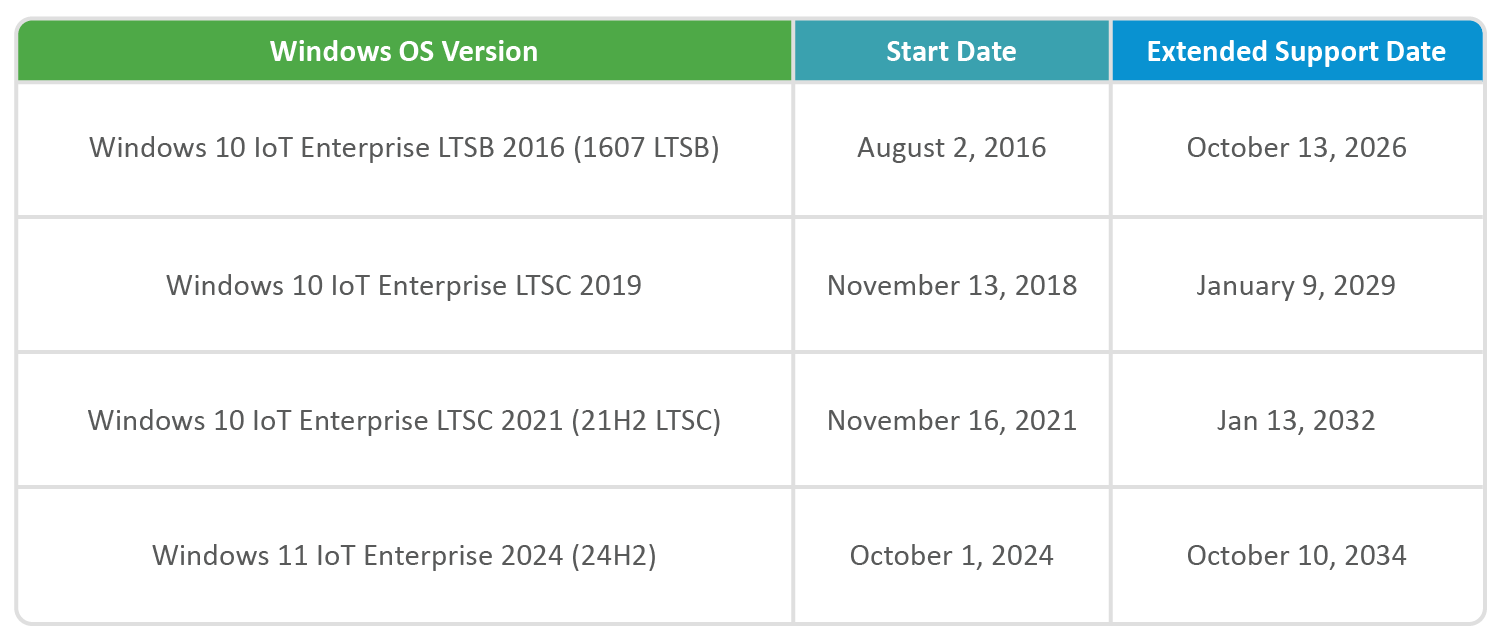Viewport: 1500px width, 642px height.
Task: Click the Extended Support Date header
Action: pyautogui.click(x=1296, y=51)
